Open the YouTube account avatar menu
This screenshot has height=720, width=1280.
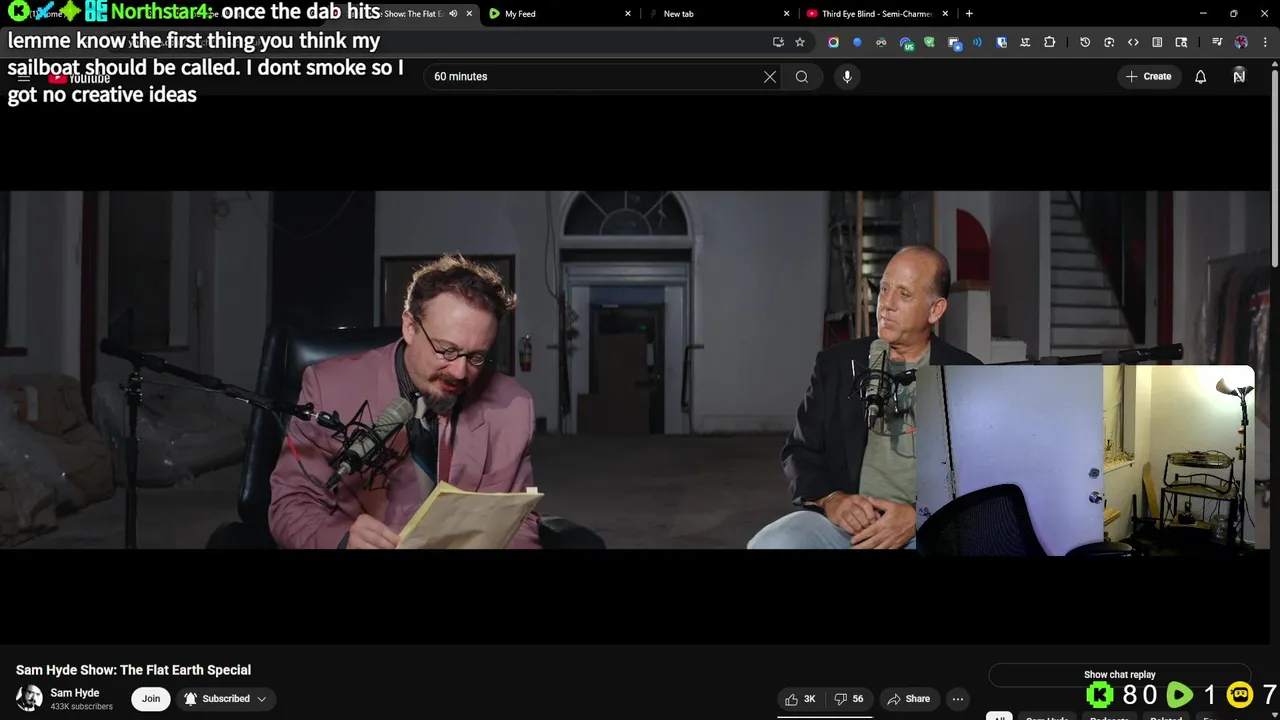1239,76
